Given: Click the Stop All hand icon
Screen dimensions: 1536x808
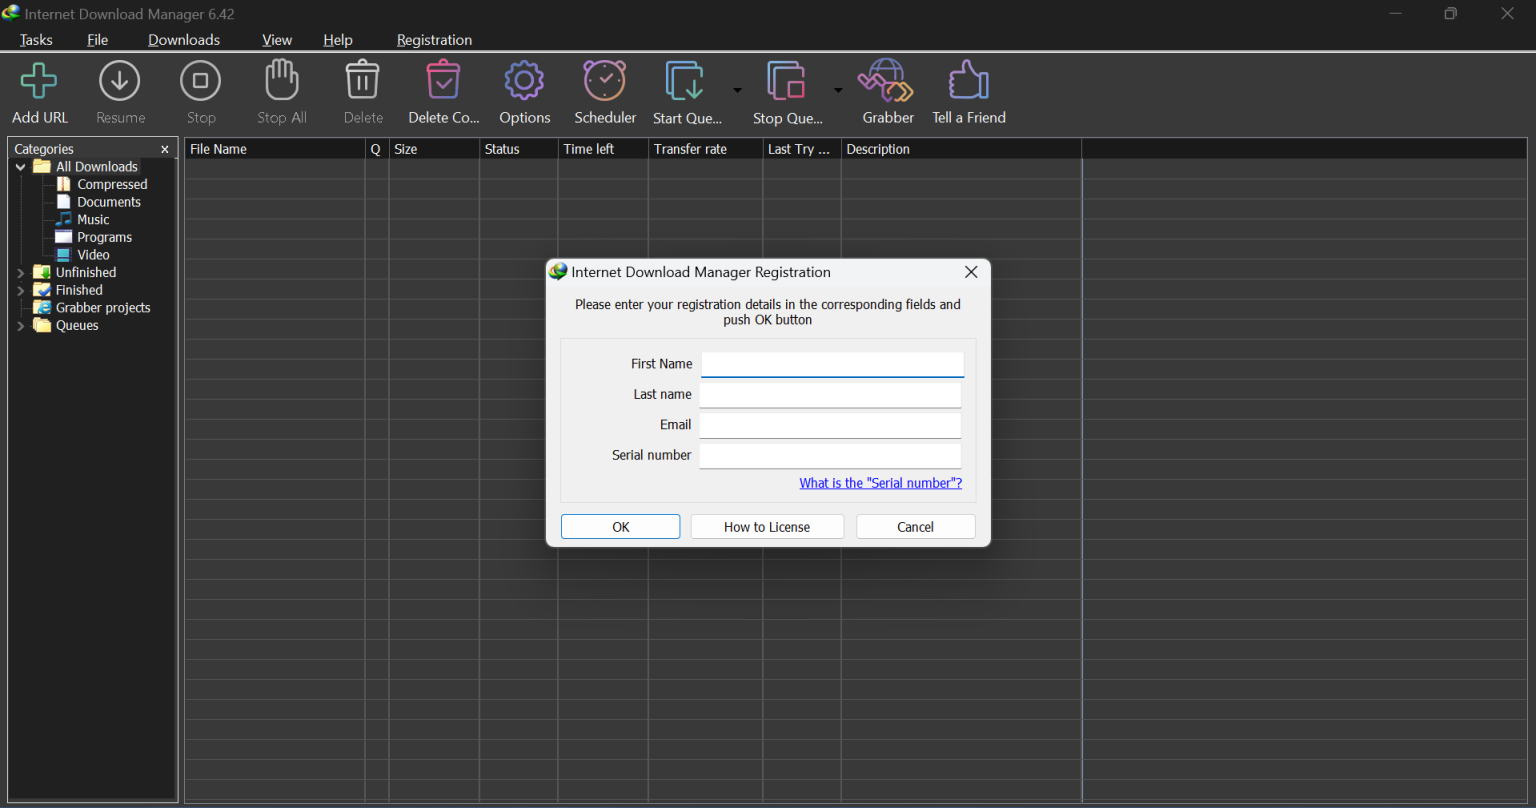Looking at the screenshot, I should click(x=282, y=80).
